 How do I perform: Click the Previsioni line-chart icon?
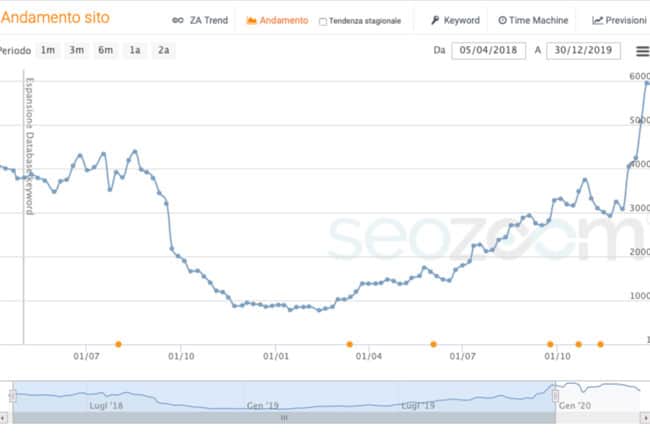coord(597,20)
